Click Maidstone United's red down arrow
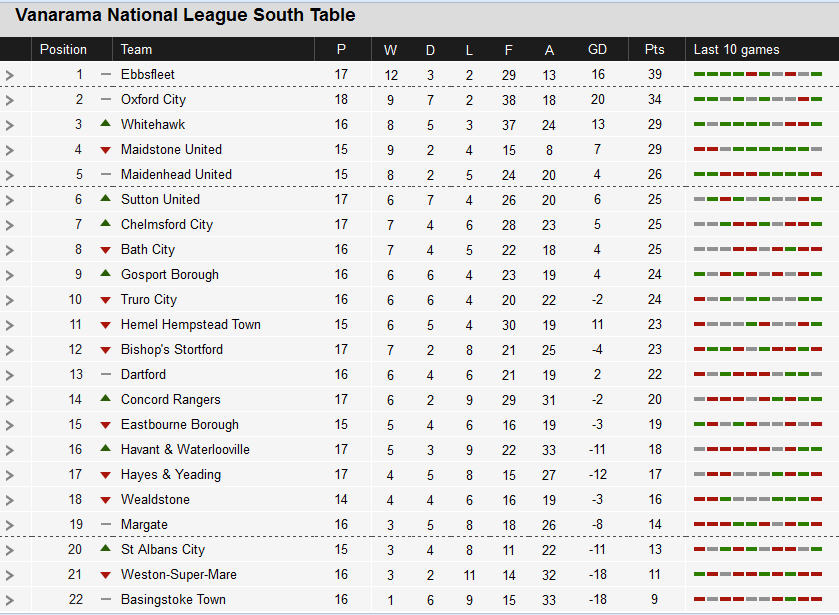 105,150
